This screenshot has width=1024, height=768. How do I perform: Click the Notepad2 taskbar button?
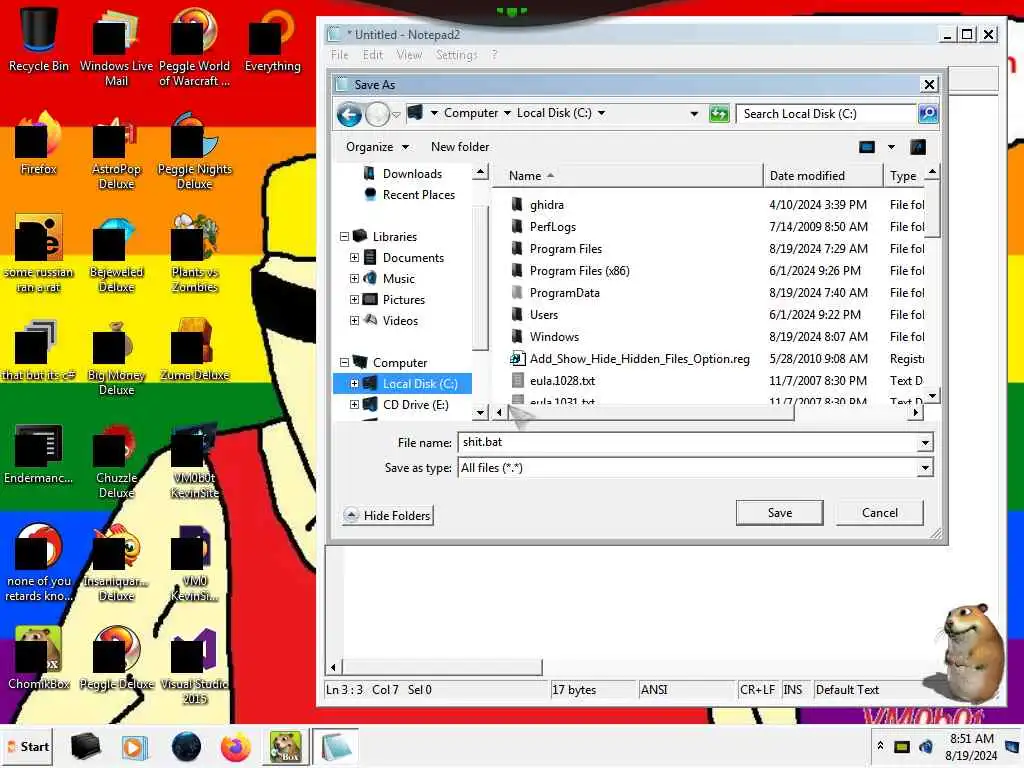[336, 746]
